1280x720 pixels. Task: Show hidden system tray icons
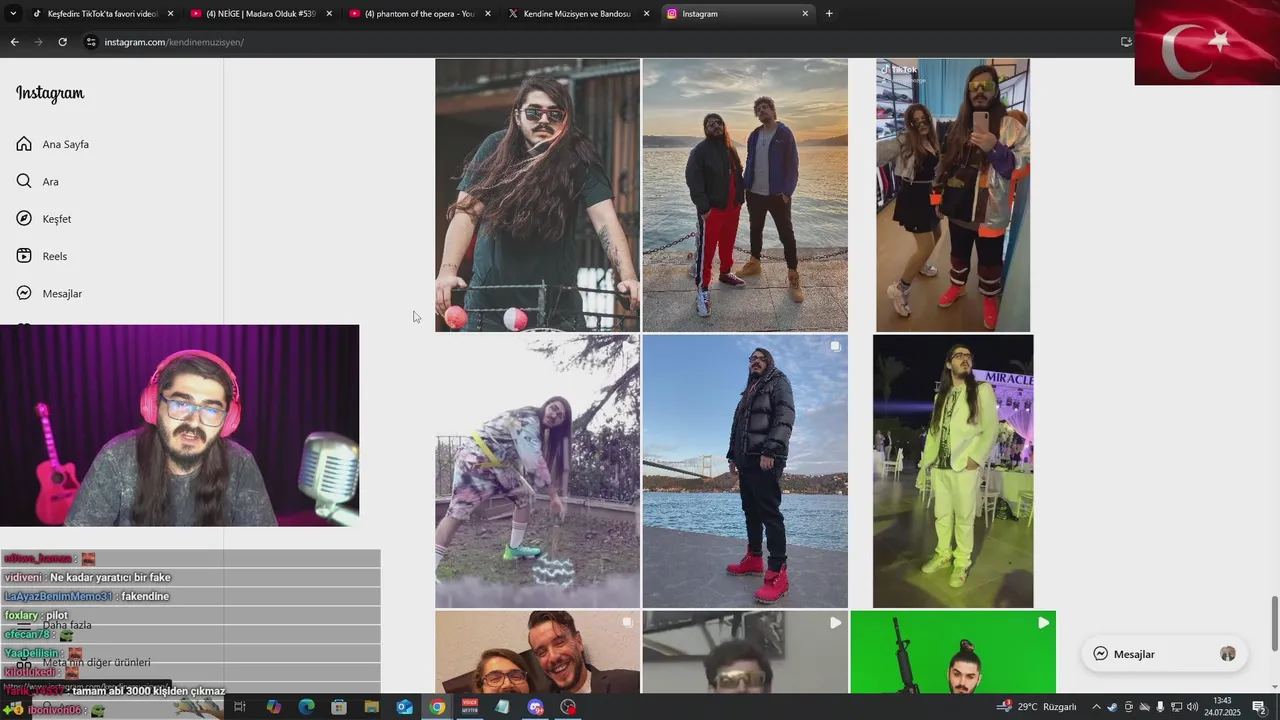point(1096,707)
